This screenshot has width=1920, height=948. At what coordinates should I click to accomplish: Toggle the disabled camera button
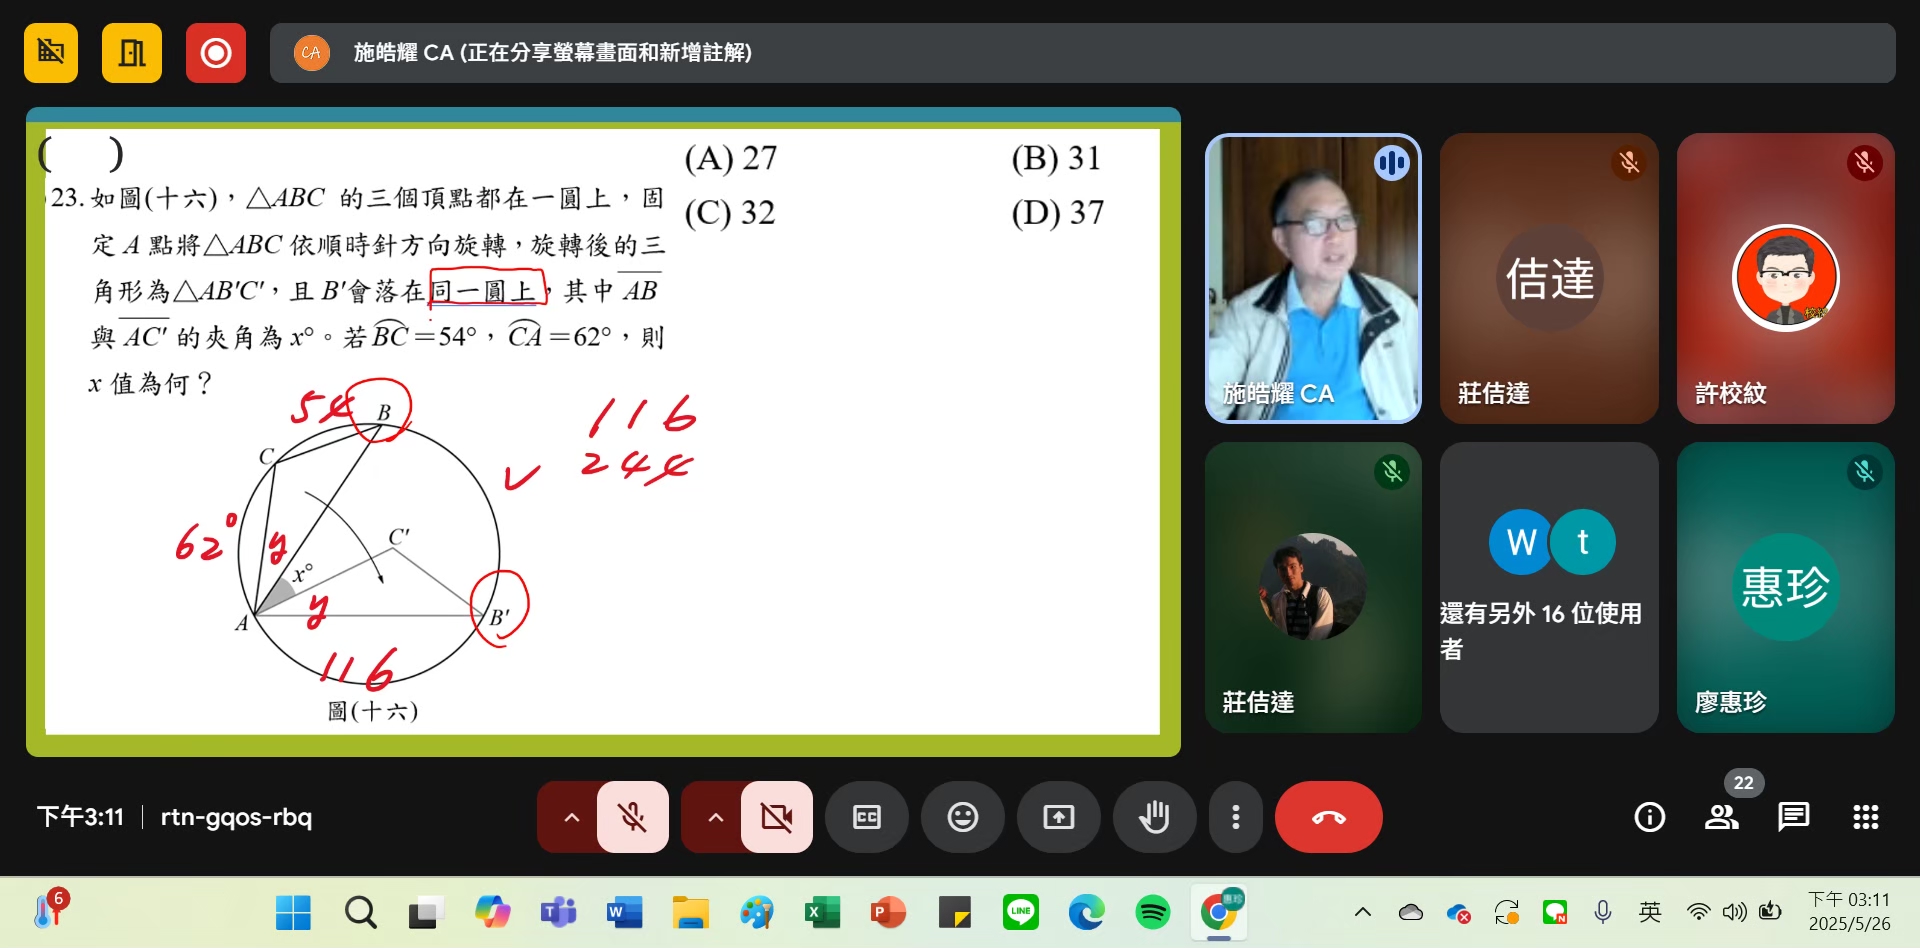tap(776, 817)
